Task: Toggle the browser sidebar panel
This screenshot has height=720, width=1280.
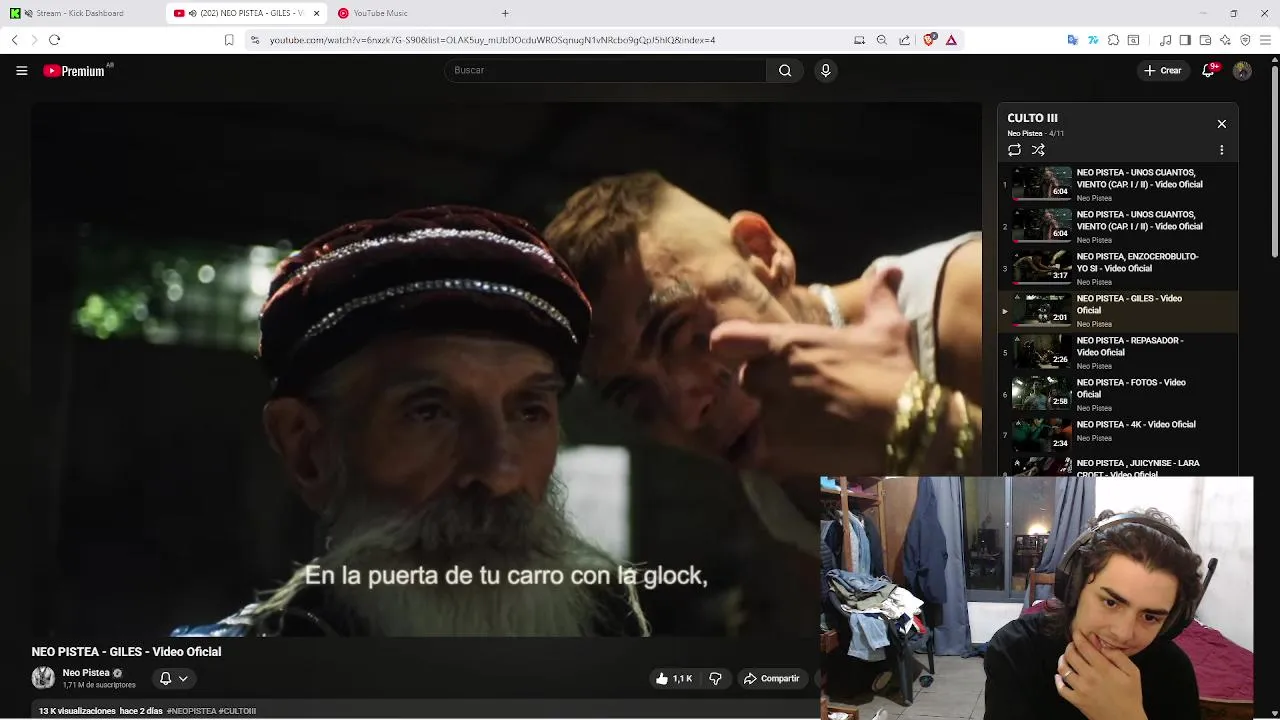Action: coord(1185,40)
